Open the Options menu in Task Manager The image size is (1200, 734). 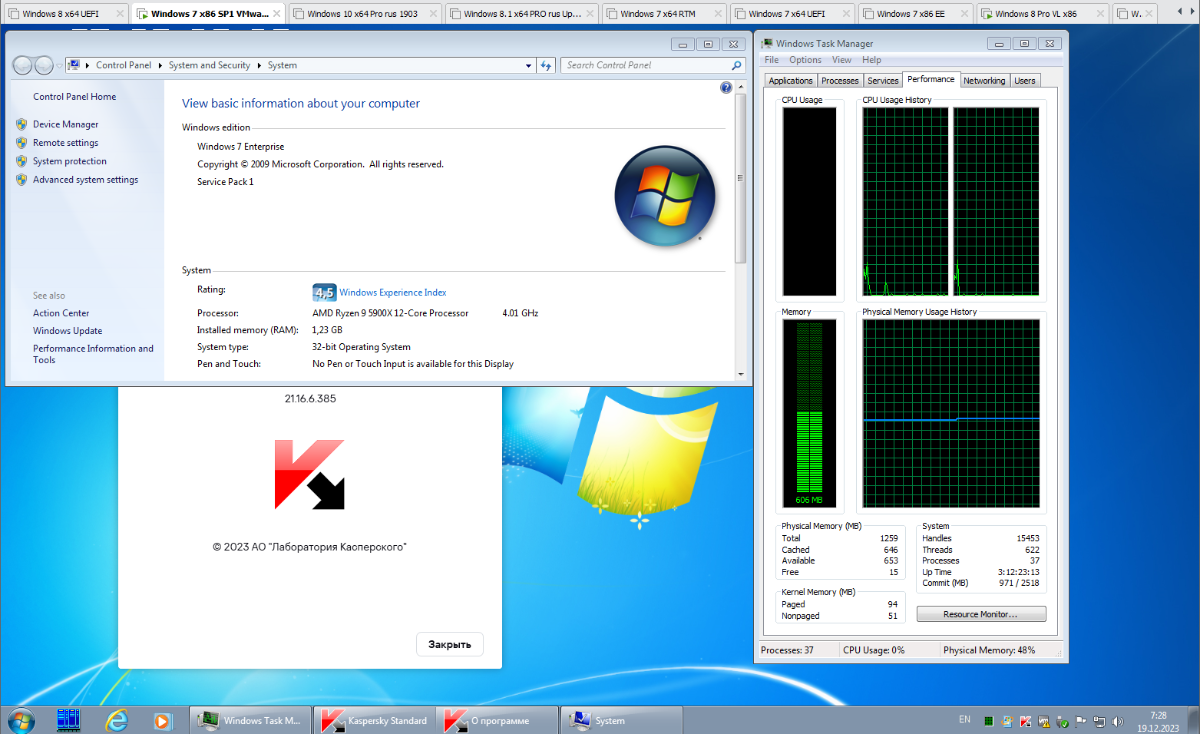click(x=805, y=60)
